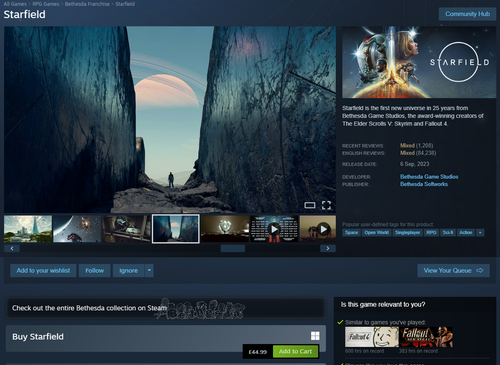Open the Singleplayer tag
Screen dimensions: 500x365
407,233
